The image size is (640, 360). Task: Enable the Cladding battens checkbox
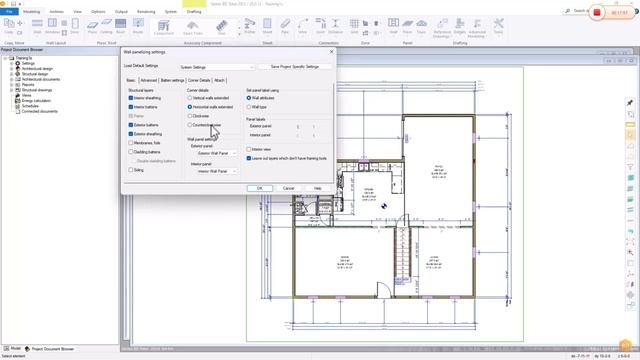pos(131,152)
